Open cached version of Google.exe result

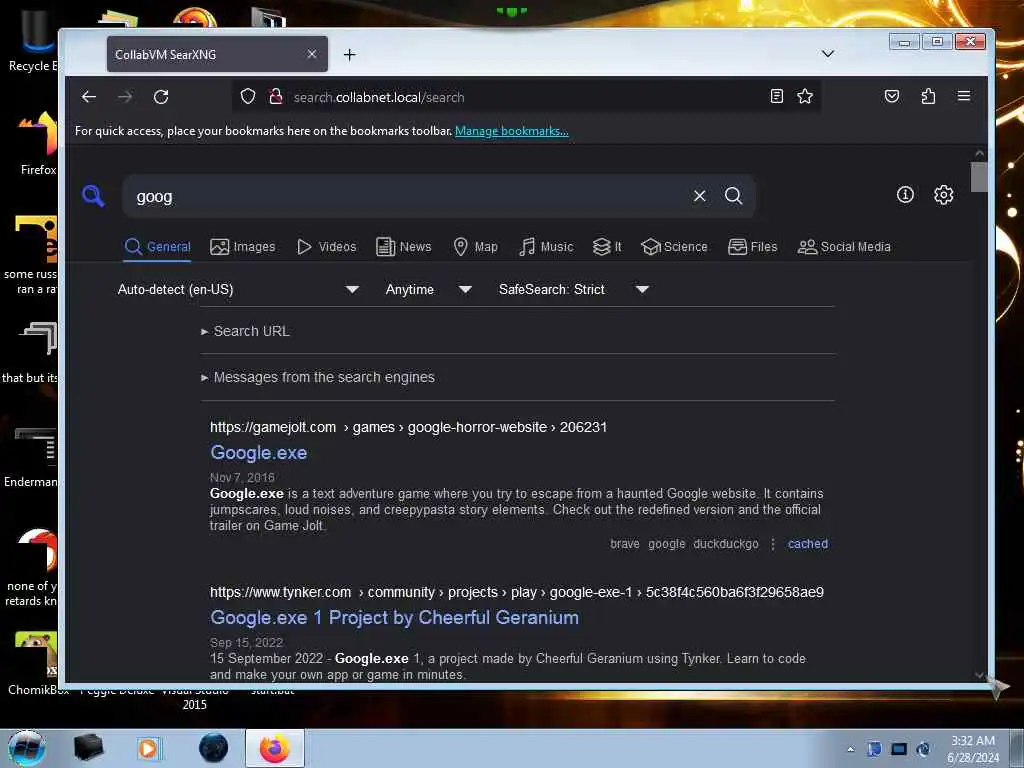pos(807,544)
